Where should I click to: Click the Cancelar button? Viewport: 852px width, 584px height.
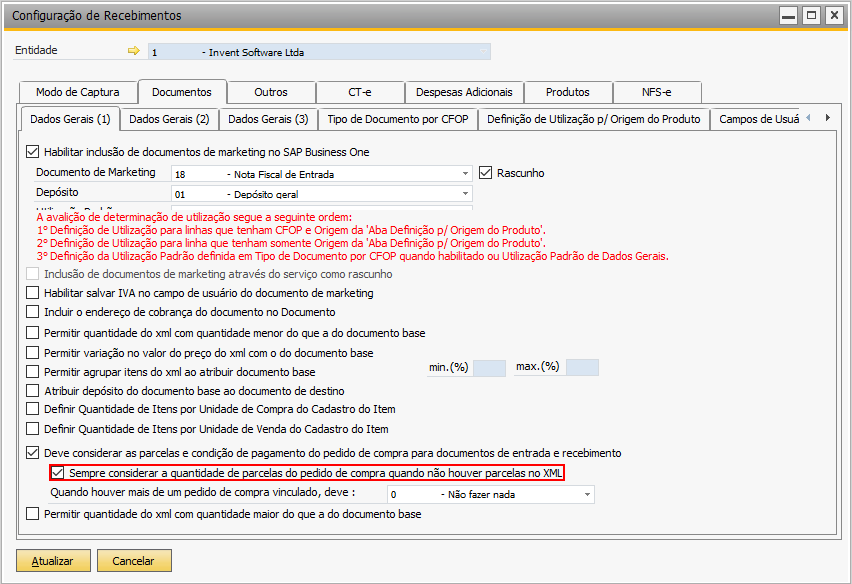click(x=134, y=561)
